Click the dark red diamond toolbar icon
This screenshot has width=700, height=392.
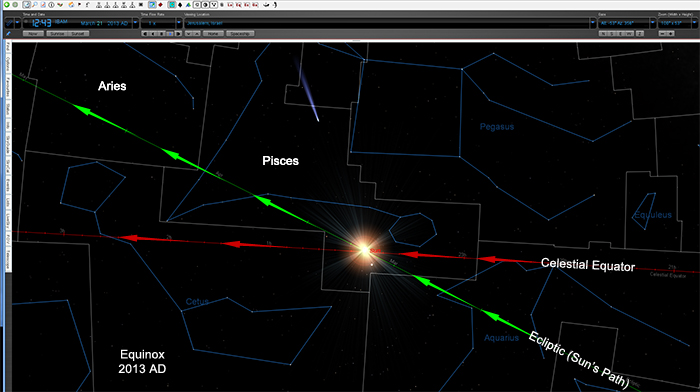pyautogui.click(x=160, y=4)
